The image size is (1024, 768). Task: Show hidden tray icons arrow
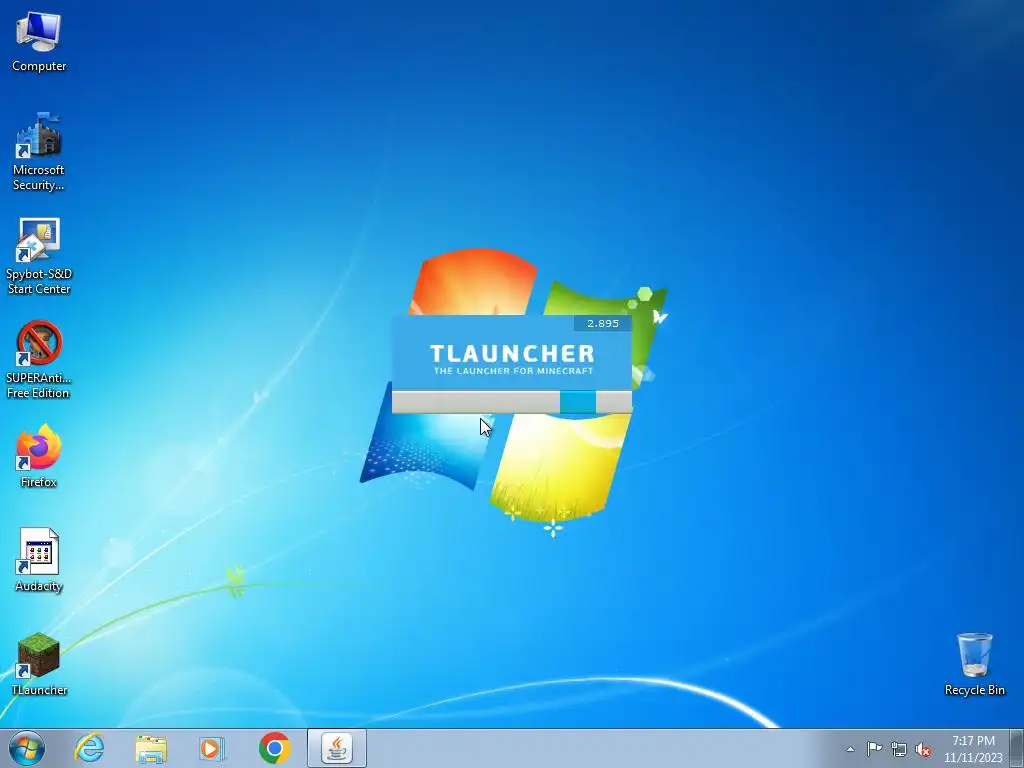tap(850, 749)
